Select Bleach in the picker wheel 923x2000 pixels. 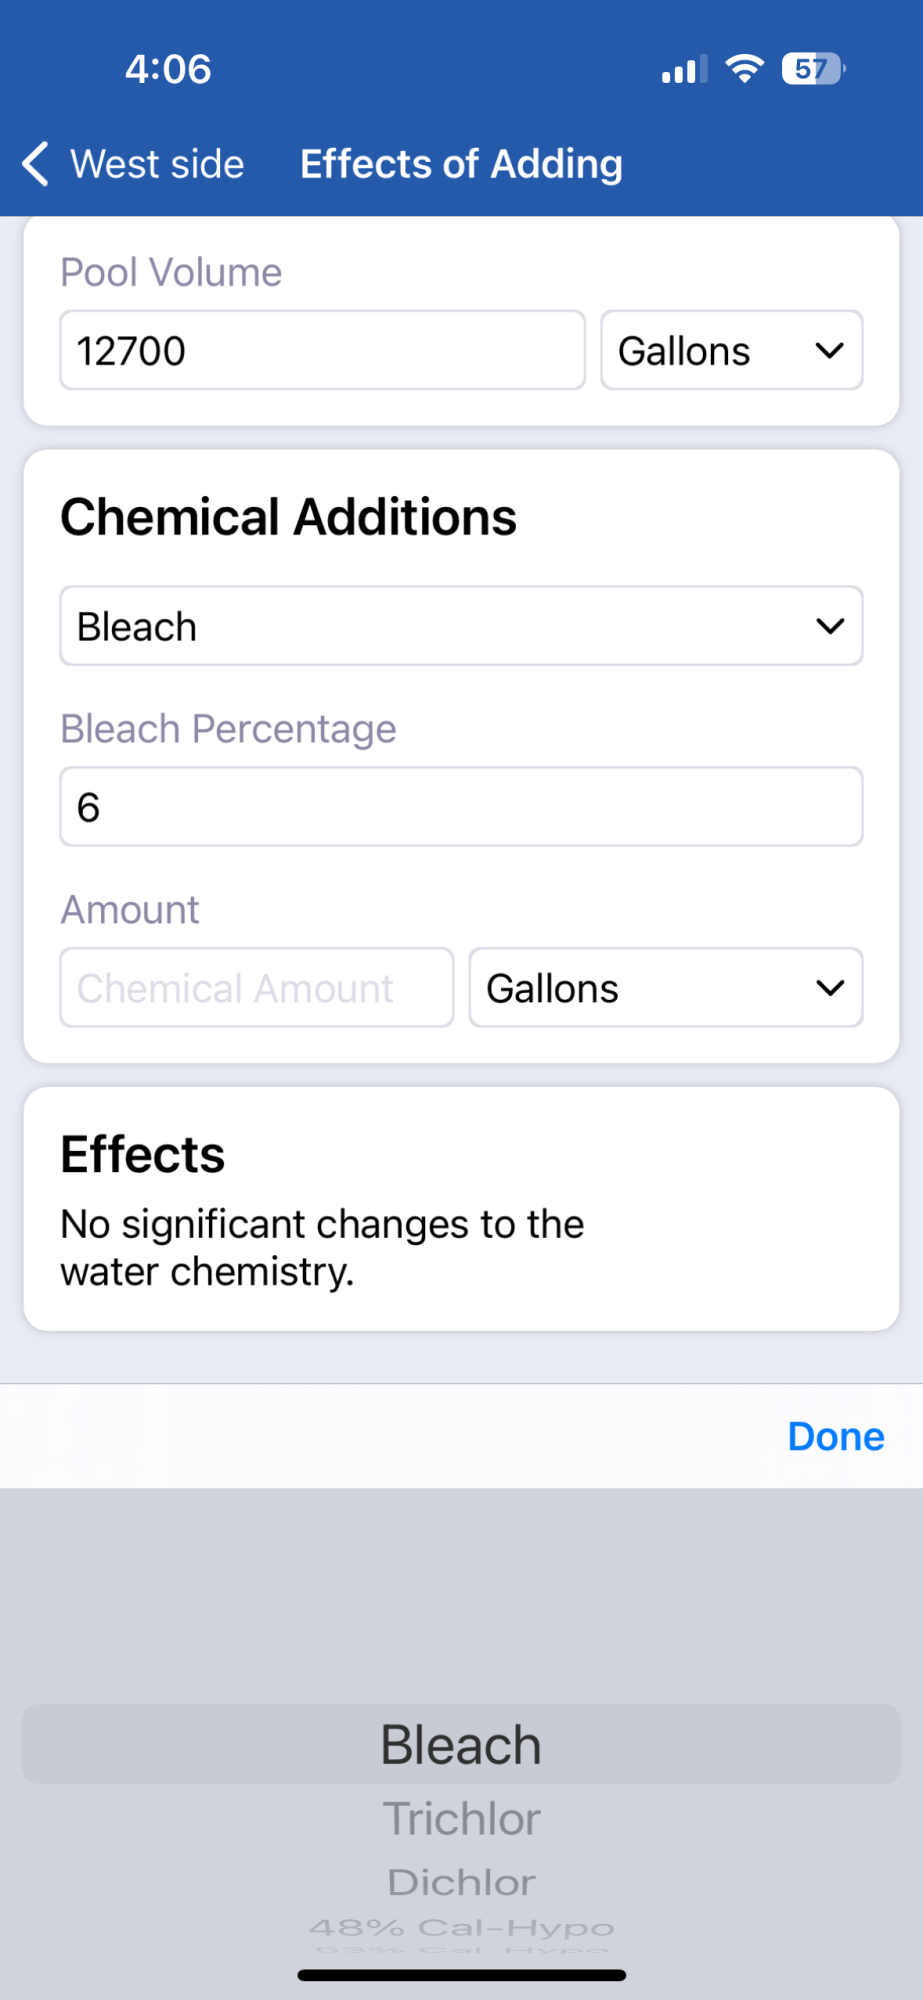coord(461,1744)
